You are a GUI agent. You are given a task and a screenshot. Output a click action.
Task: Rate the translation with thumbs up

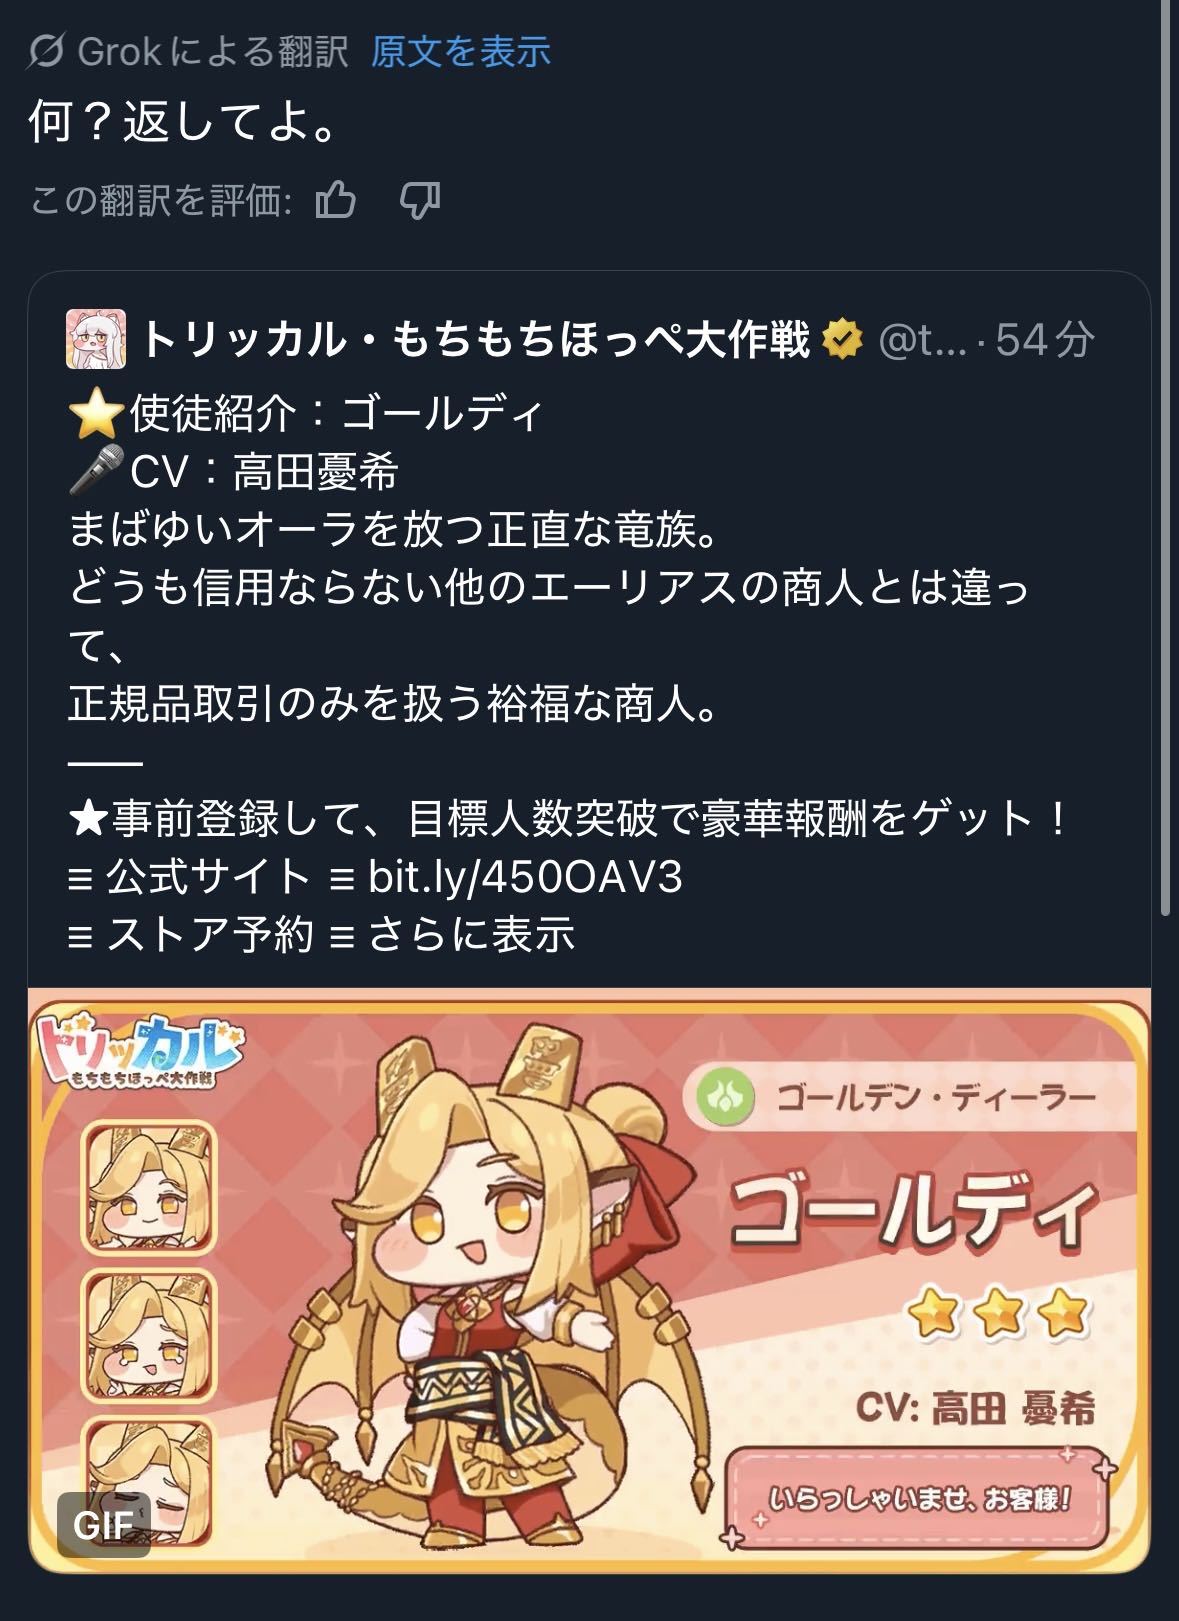[336, 200]
